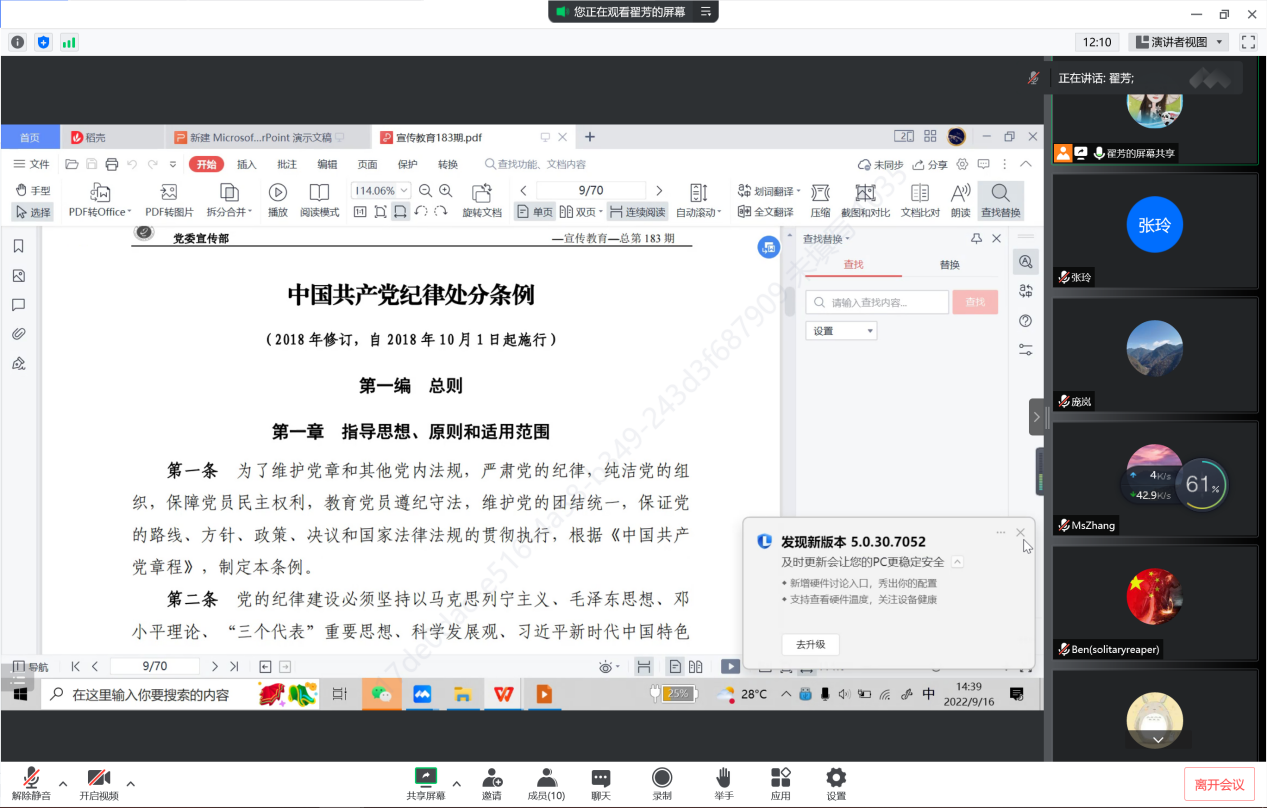Image resolution: width=1267 pixels, height=808 pixels.
Task: Enable 单页 single page view
Action: pyautogui.click(x=535, y=212)
